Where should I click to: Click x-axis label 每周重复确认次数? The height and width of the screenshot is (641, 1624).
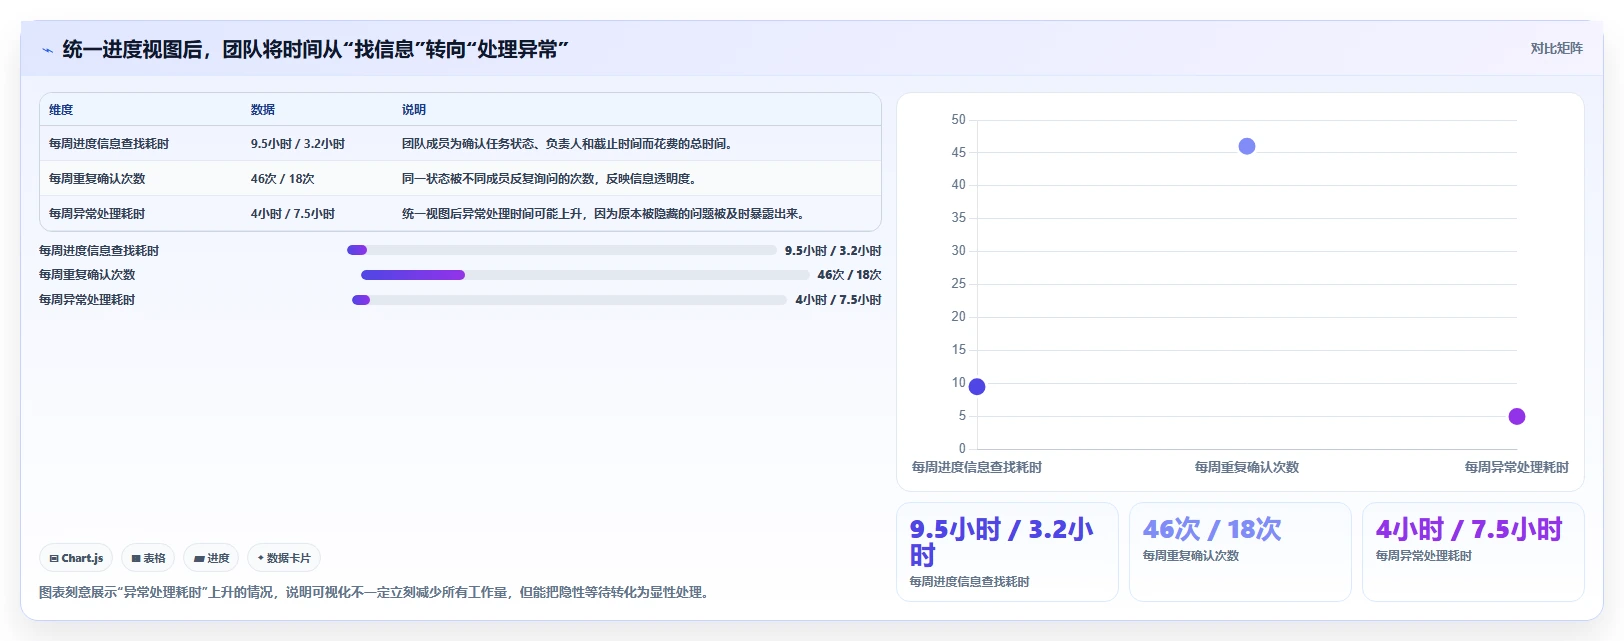pos(1247,467)
